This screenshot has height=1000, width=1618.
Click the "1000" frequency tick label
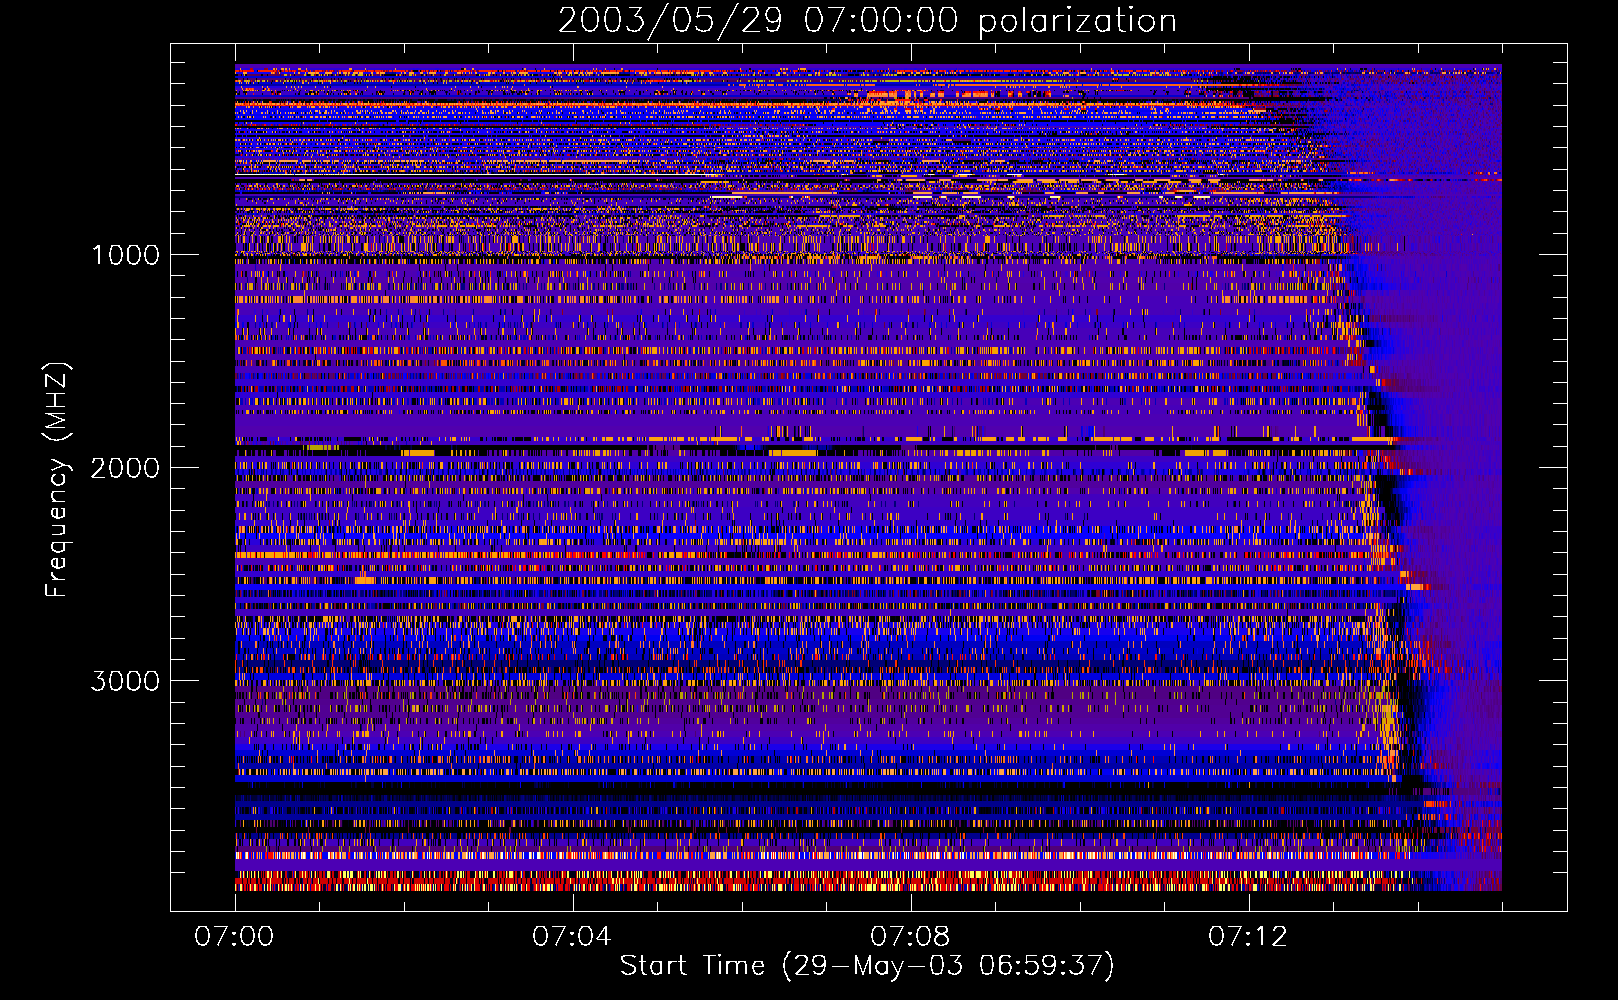pyautogui.click(x=125, y=255)
